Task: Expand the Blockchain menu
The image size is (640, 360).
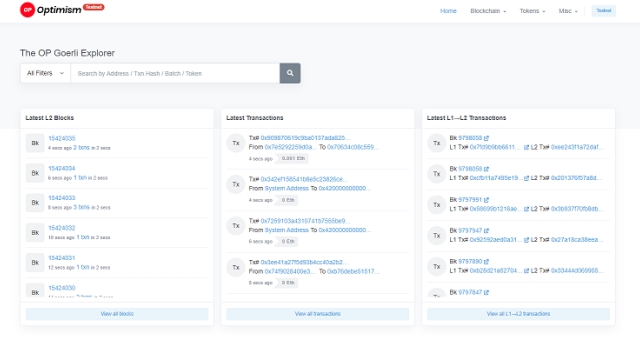Action: click(x=488, y=11)
